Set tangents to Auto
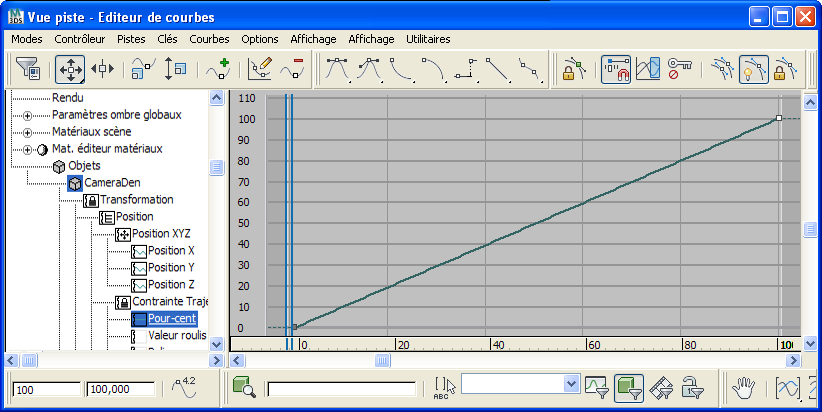 point(338,69)
